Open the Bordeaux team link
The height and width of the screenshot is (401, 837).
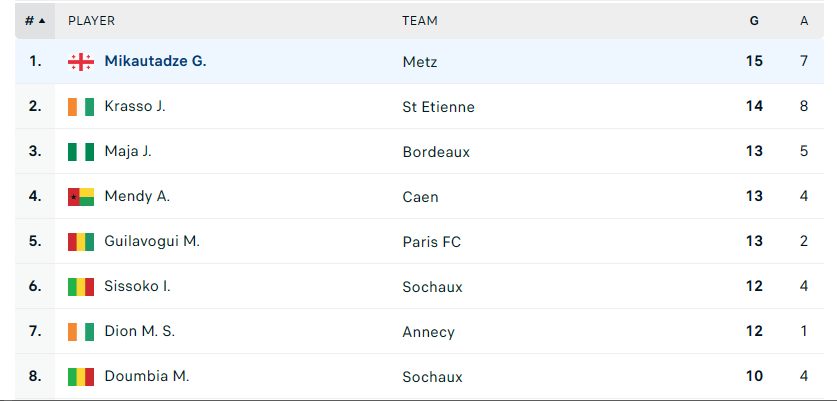click(x=436, y=152)
